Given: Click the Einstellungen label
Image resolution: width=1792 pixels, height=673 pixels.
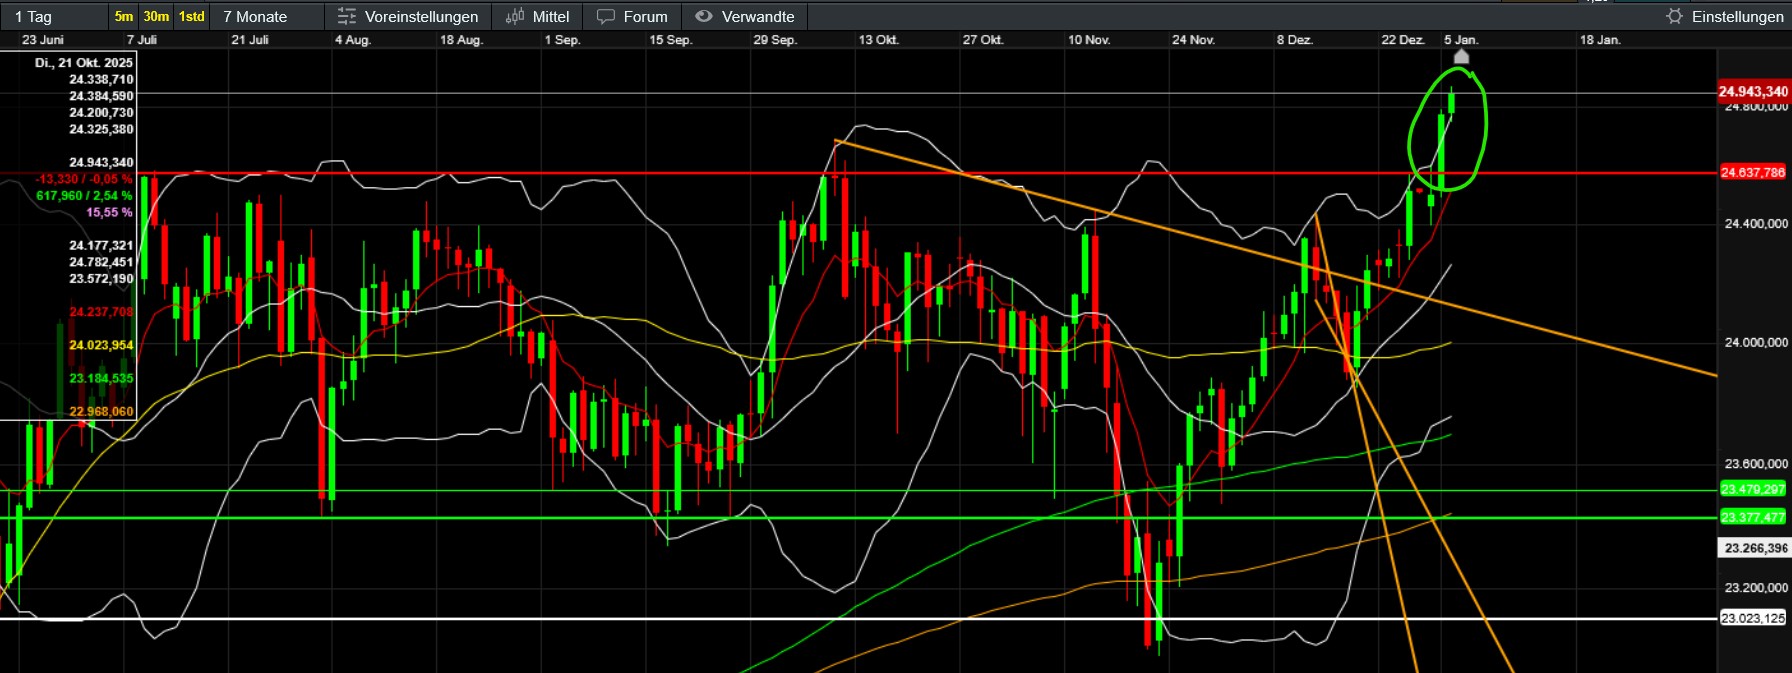Looking at the screenshot, I should [x=1737, y=16].
